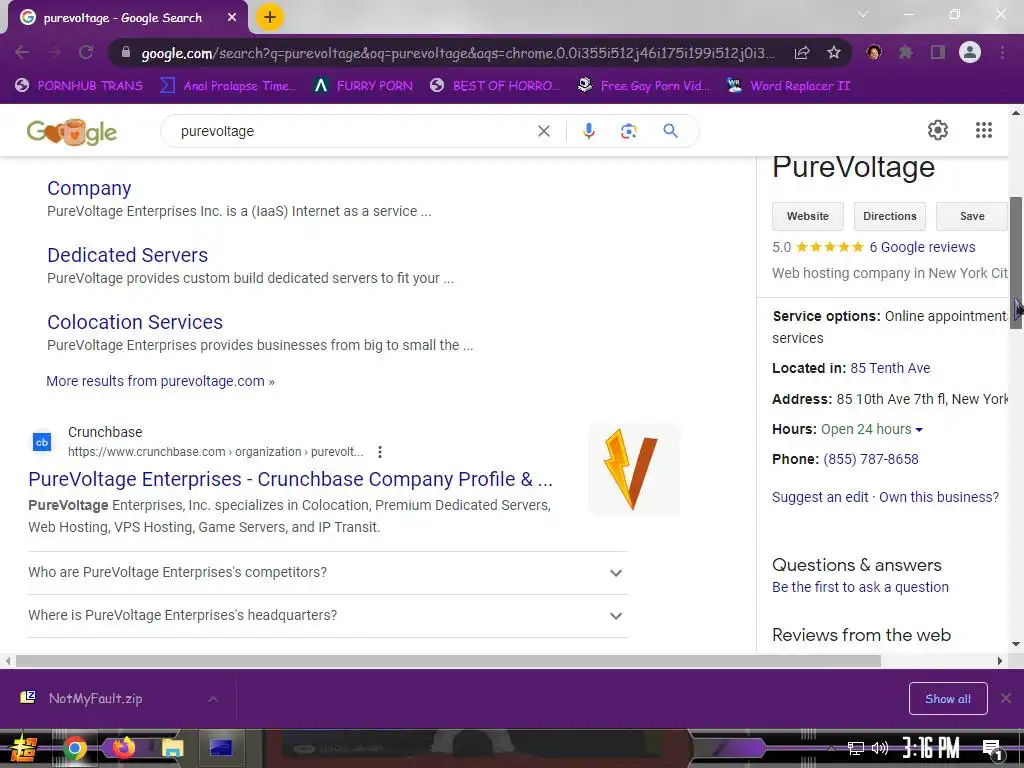Click Own this business? link

938,497
